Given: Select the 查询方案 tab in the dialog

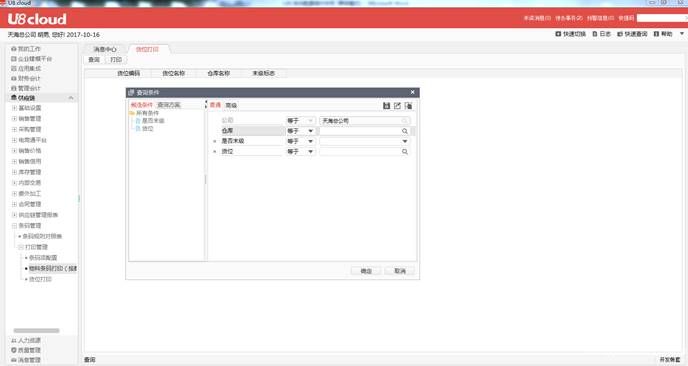Looking at the screenshot, I should [169, 105].
